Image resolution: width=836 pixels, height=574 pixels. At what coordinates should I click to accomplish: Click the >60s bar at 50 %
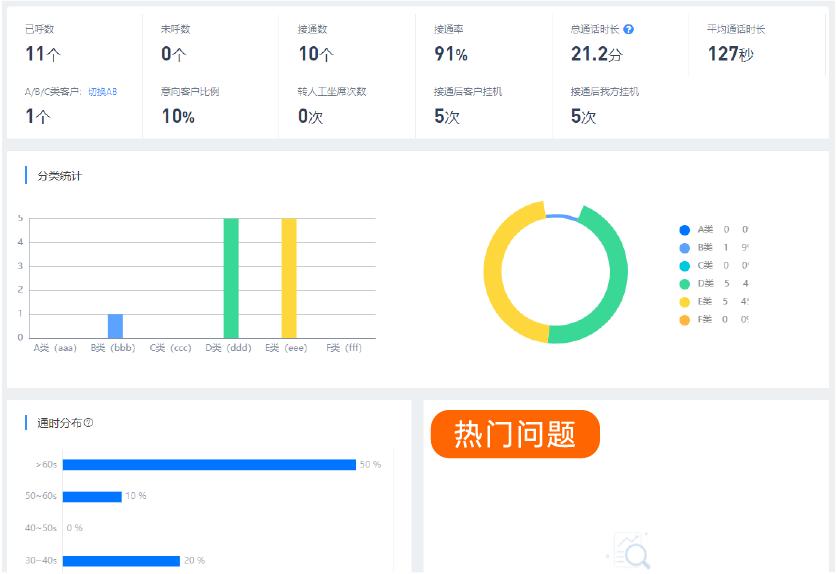(209, 465)
